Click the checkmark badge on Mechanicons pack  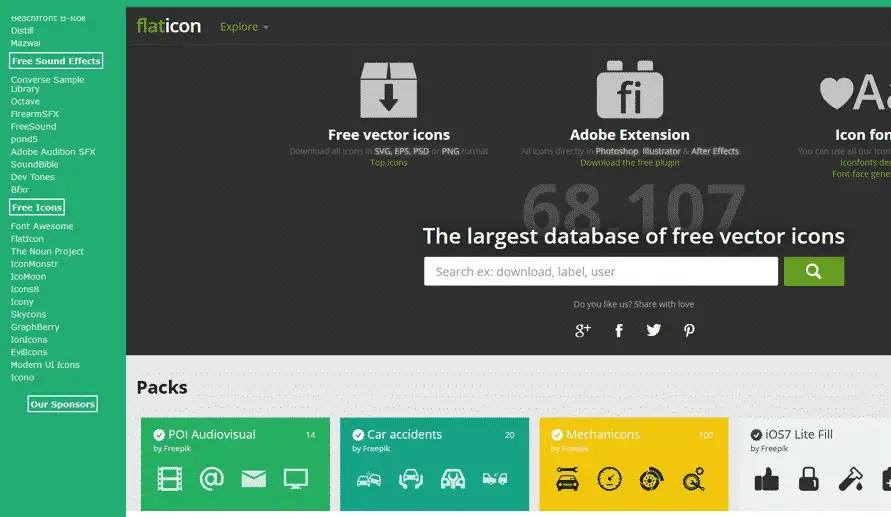coord(557,435)
